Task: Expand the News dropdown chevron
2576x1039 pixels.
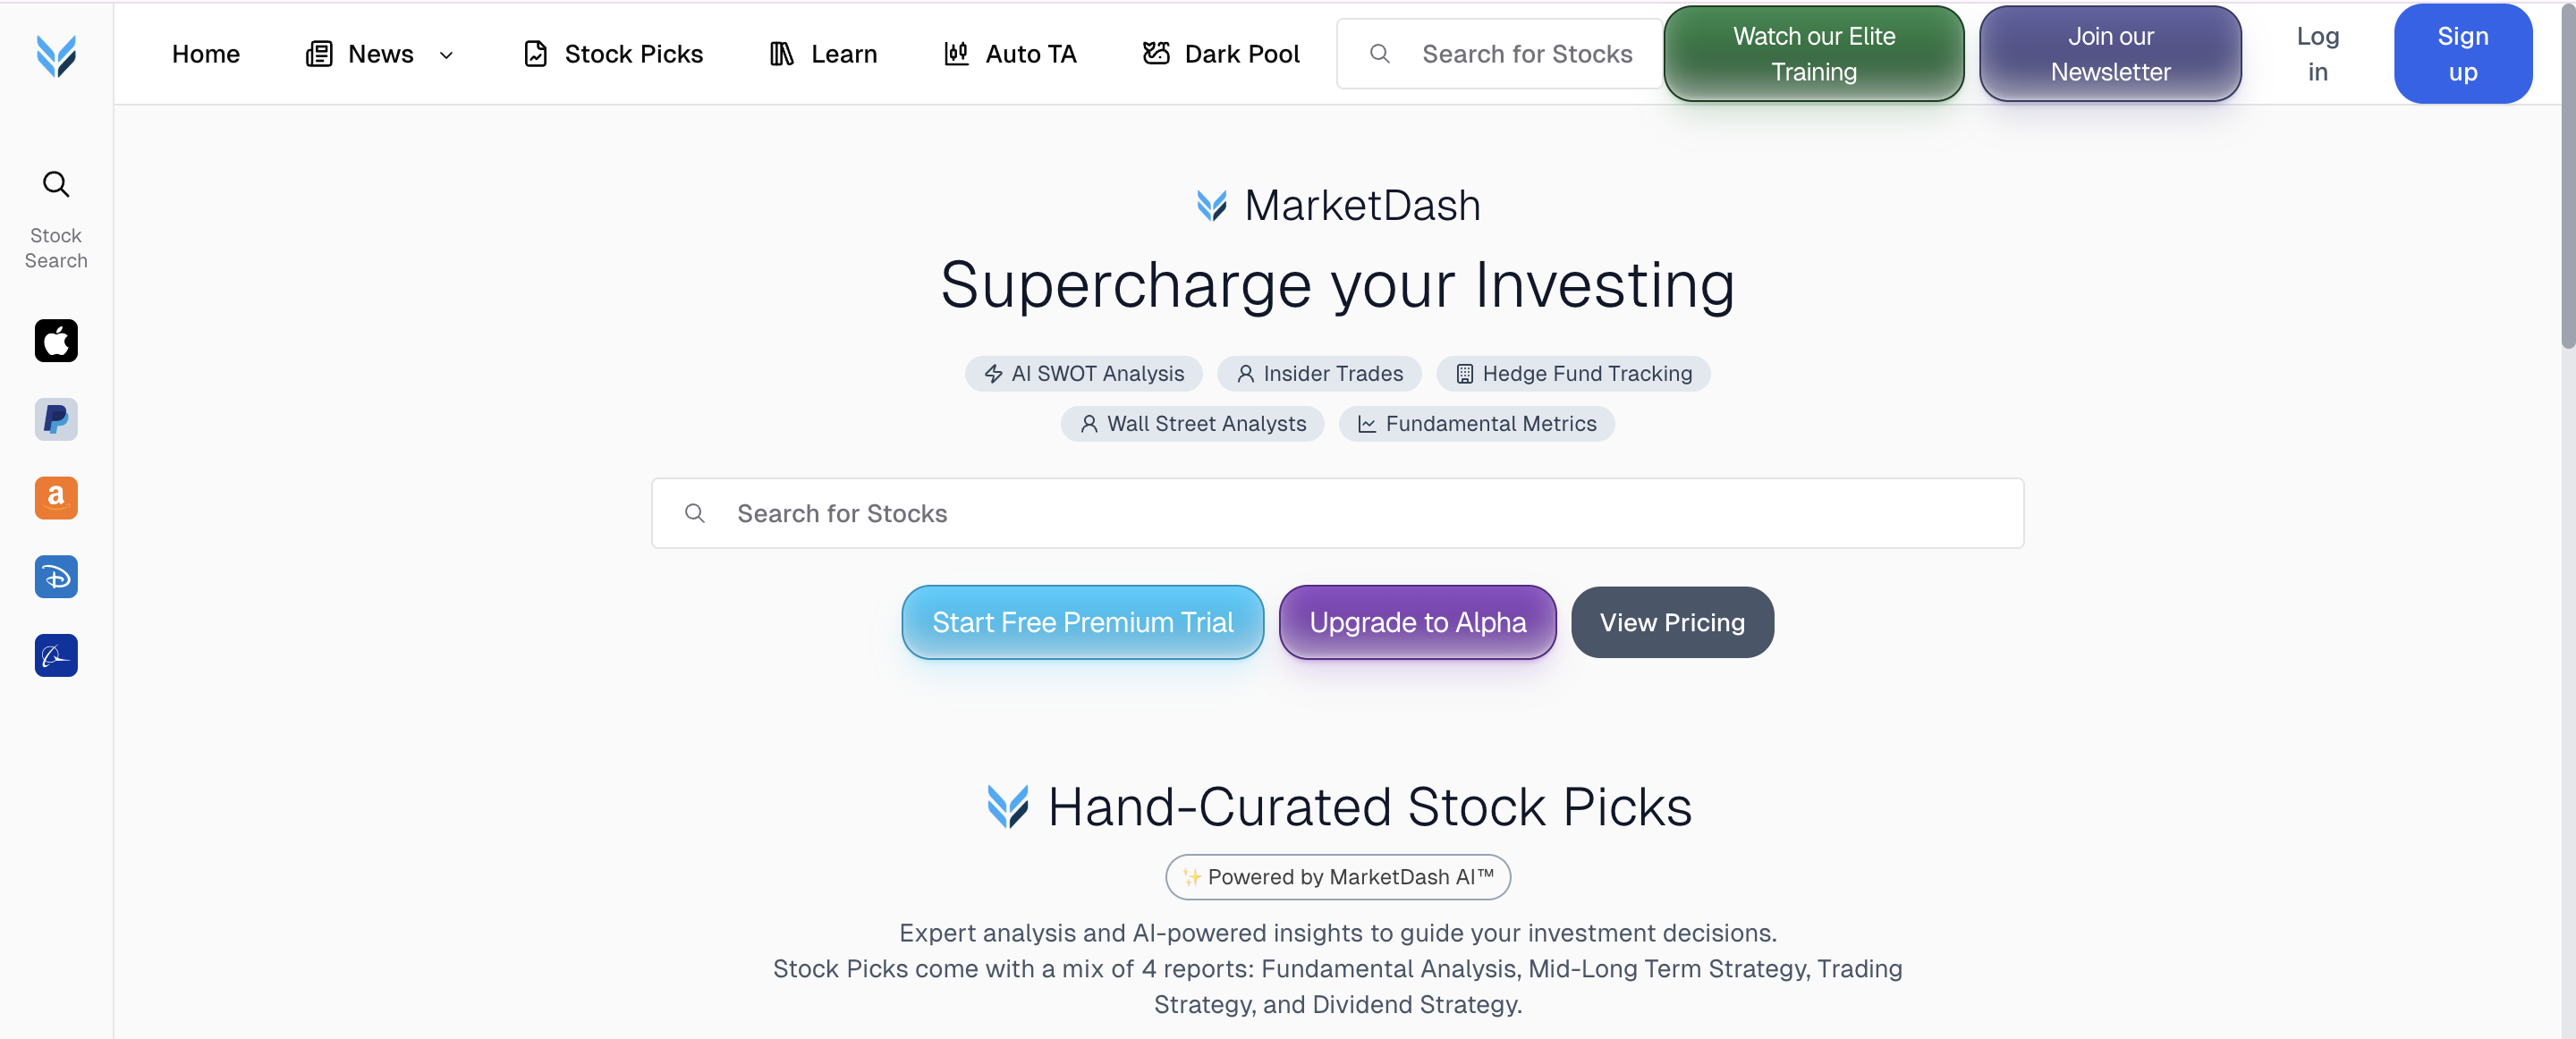Action: coord(446,55)
